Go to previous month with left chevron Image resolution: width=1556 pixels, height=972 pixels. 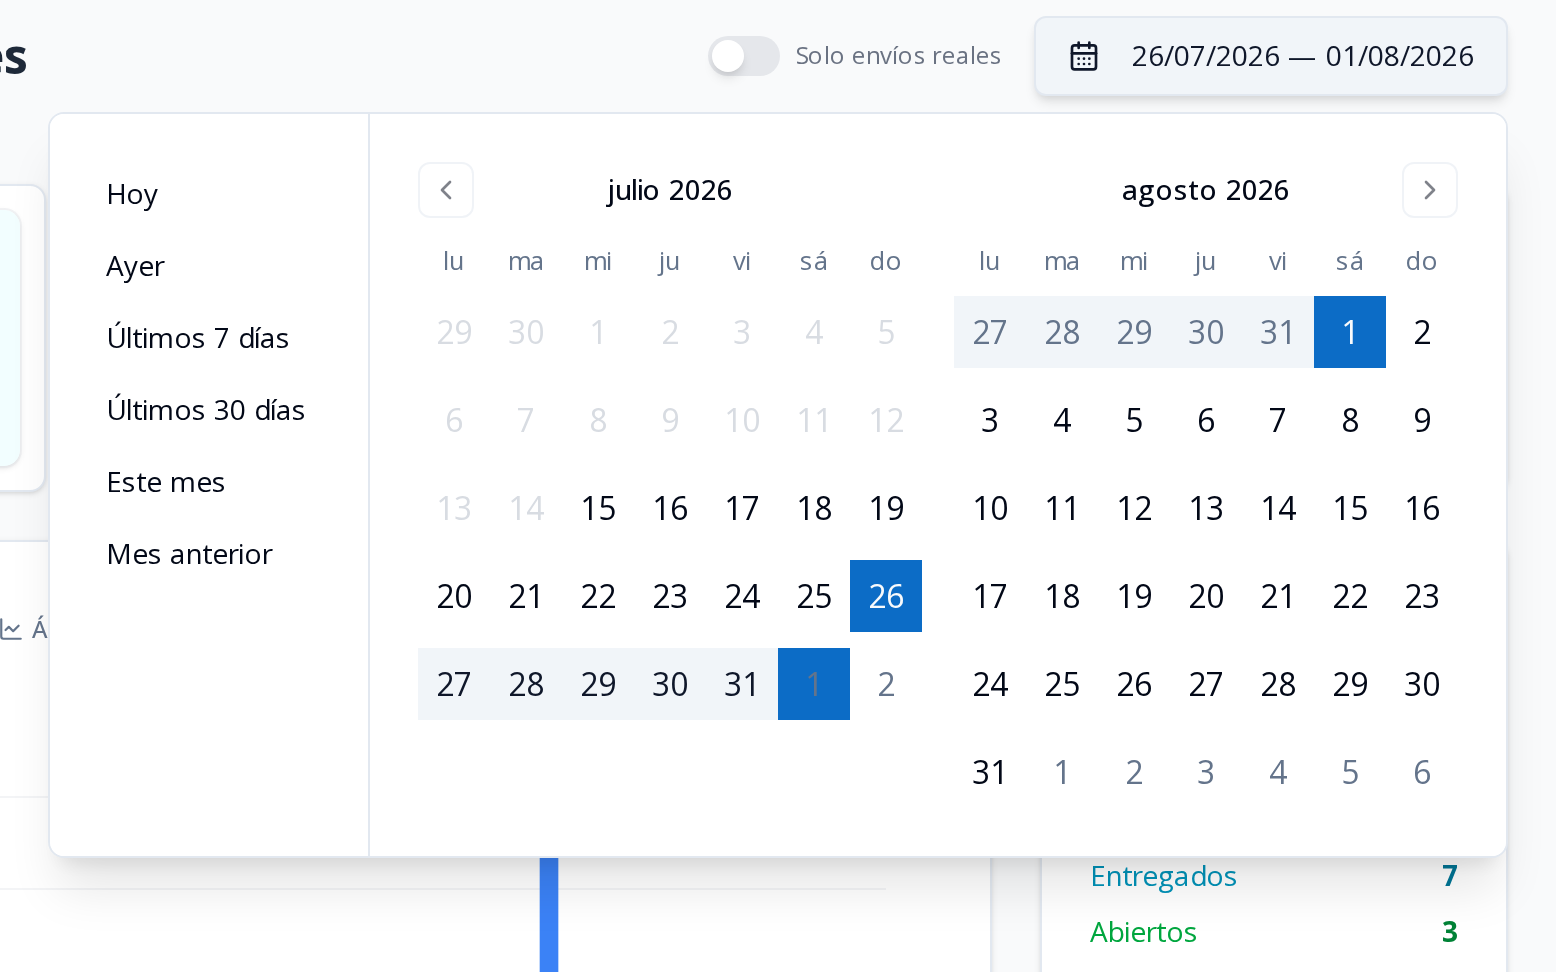tap(446, 190)
